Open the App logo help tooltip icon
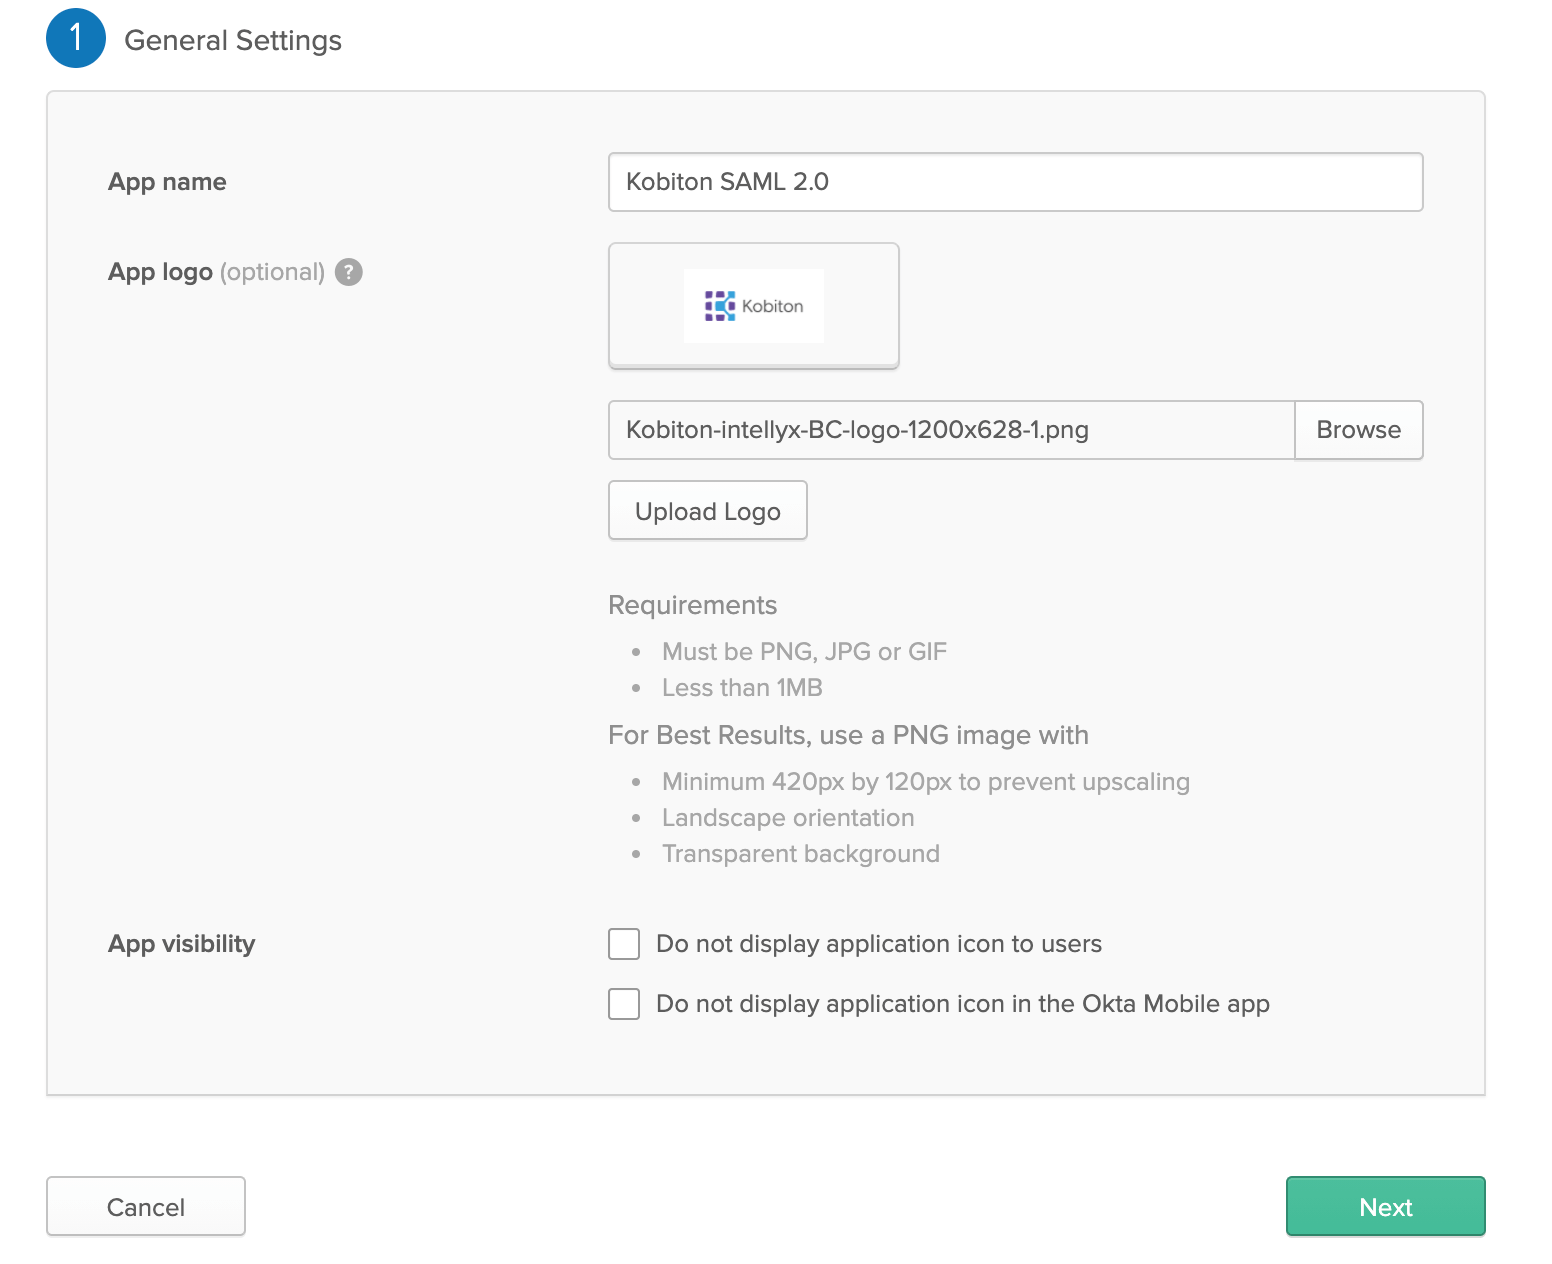 point(348,272)
